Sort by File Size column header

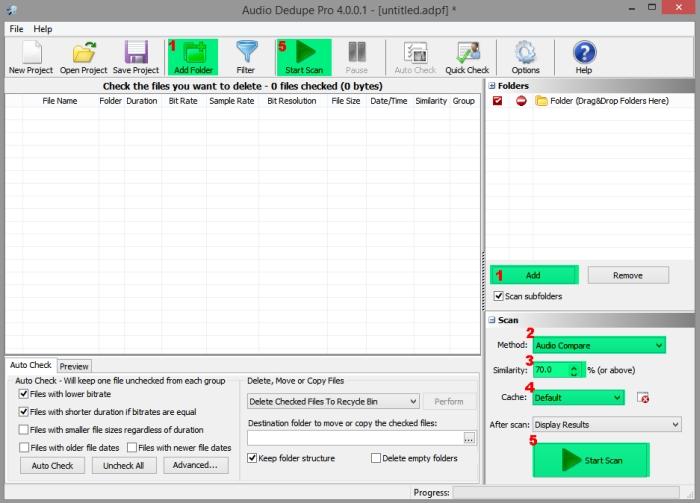pos(346,101)
